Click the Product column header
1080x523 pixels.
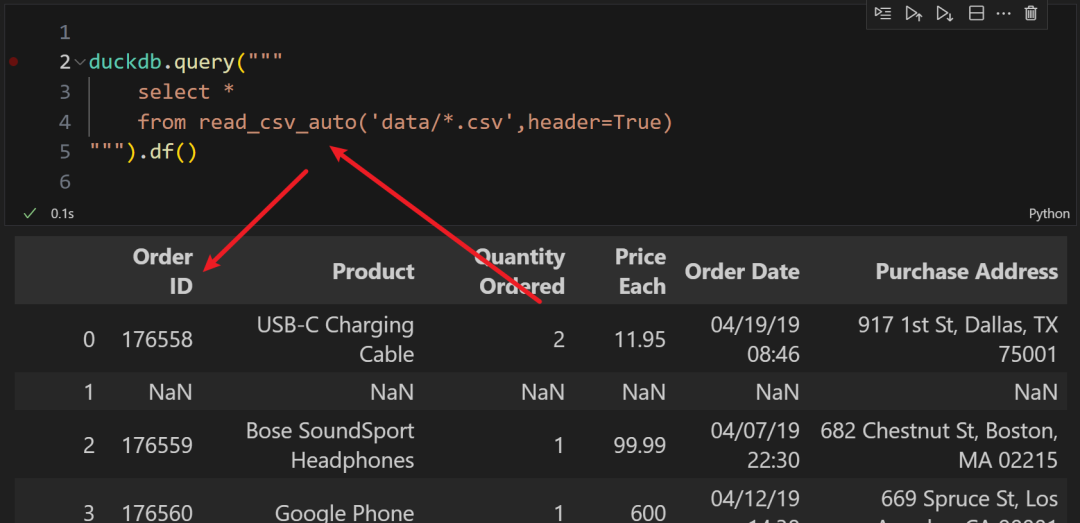click(373, 271)
